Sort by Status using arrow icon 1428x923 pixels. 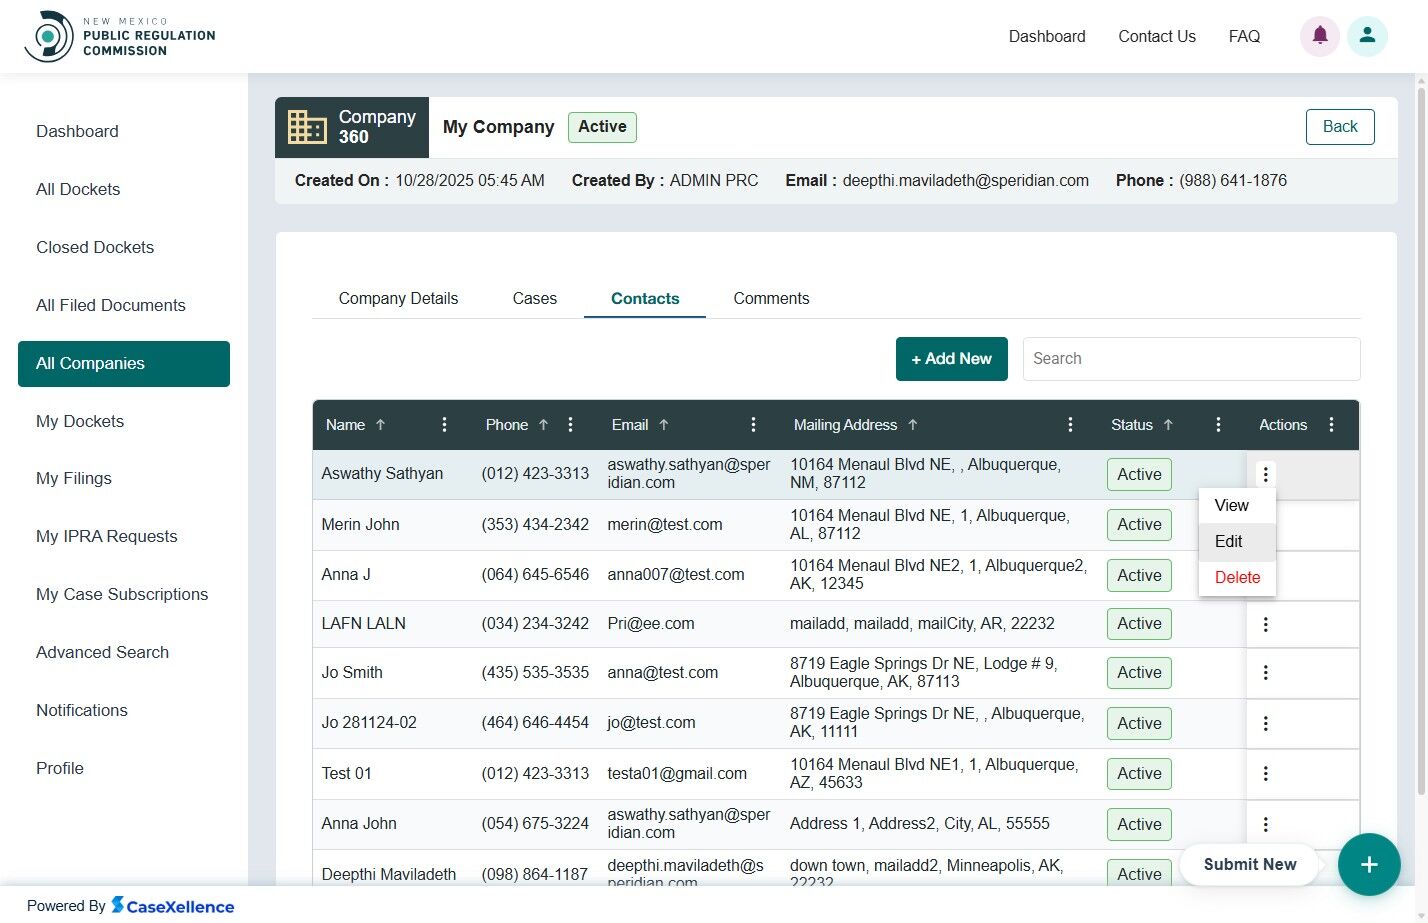point(1168,425)
